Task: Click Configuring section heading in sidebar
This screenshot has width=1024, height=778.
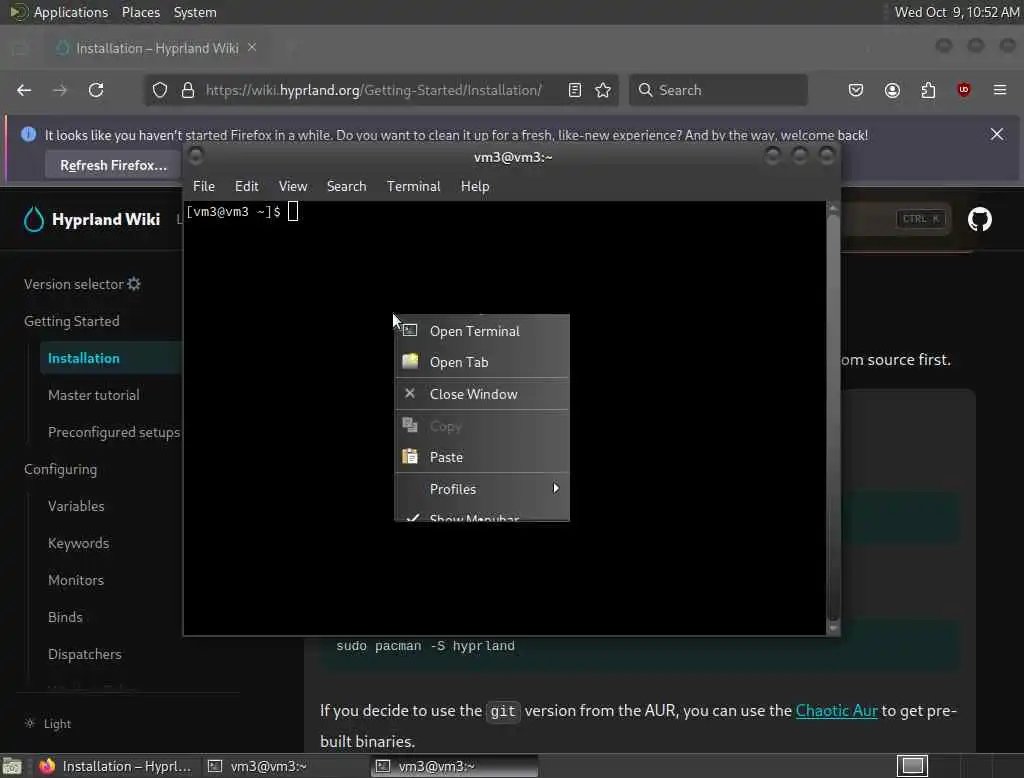Action: [x=61, y=469]
